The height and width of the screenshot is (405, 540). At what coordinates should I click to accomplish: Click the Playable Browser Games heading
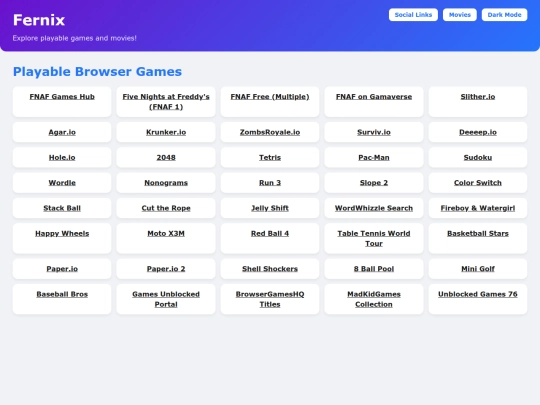(97, 72)
